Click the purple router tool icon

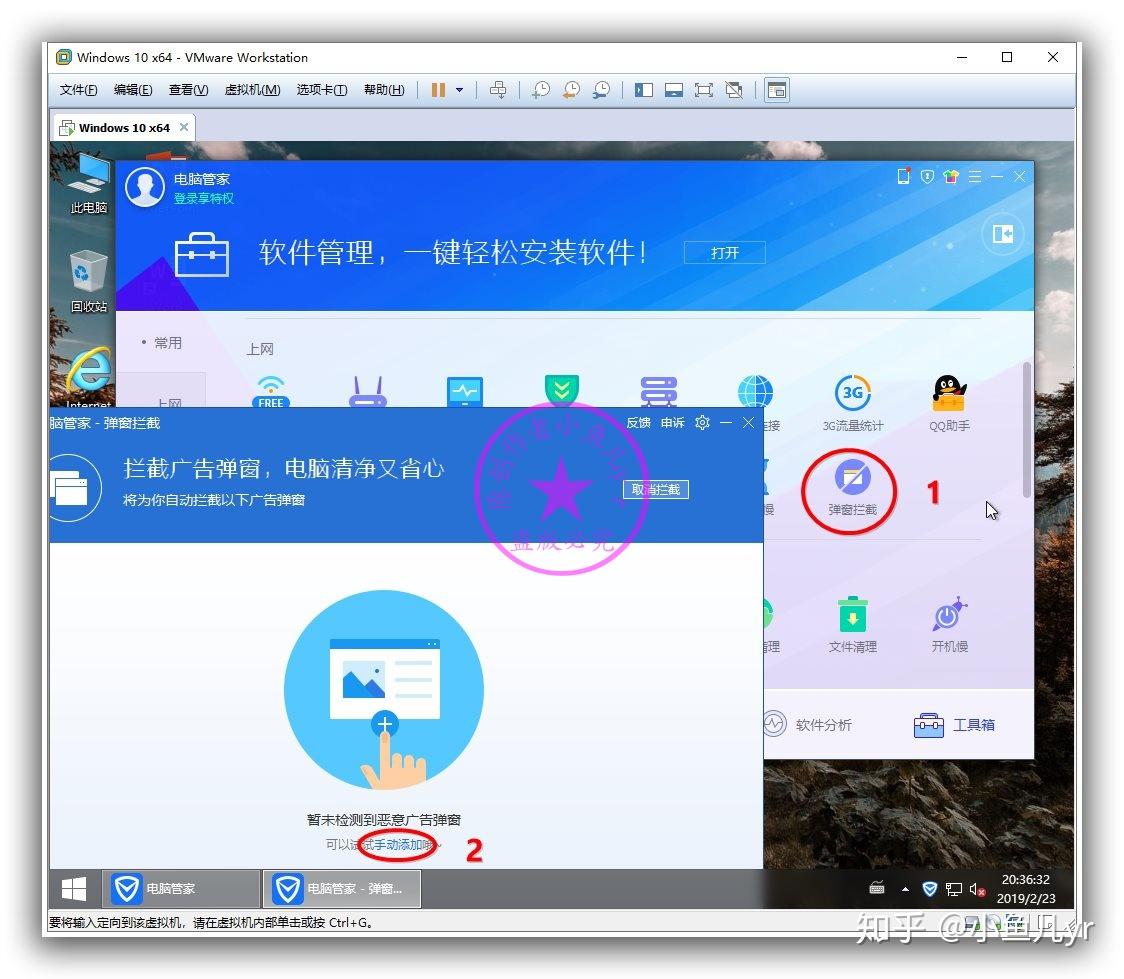pos(368,392)
